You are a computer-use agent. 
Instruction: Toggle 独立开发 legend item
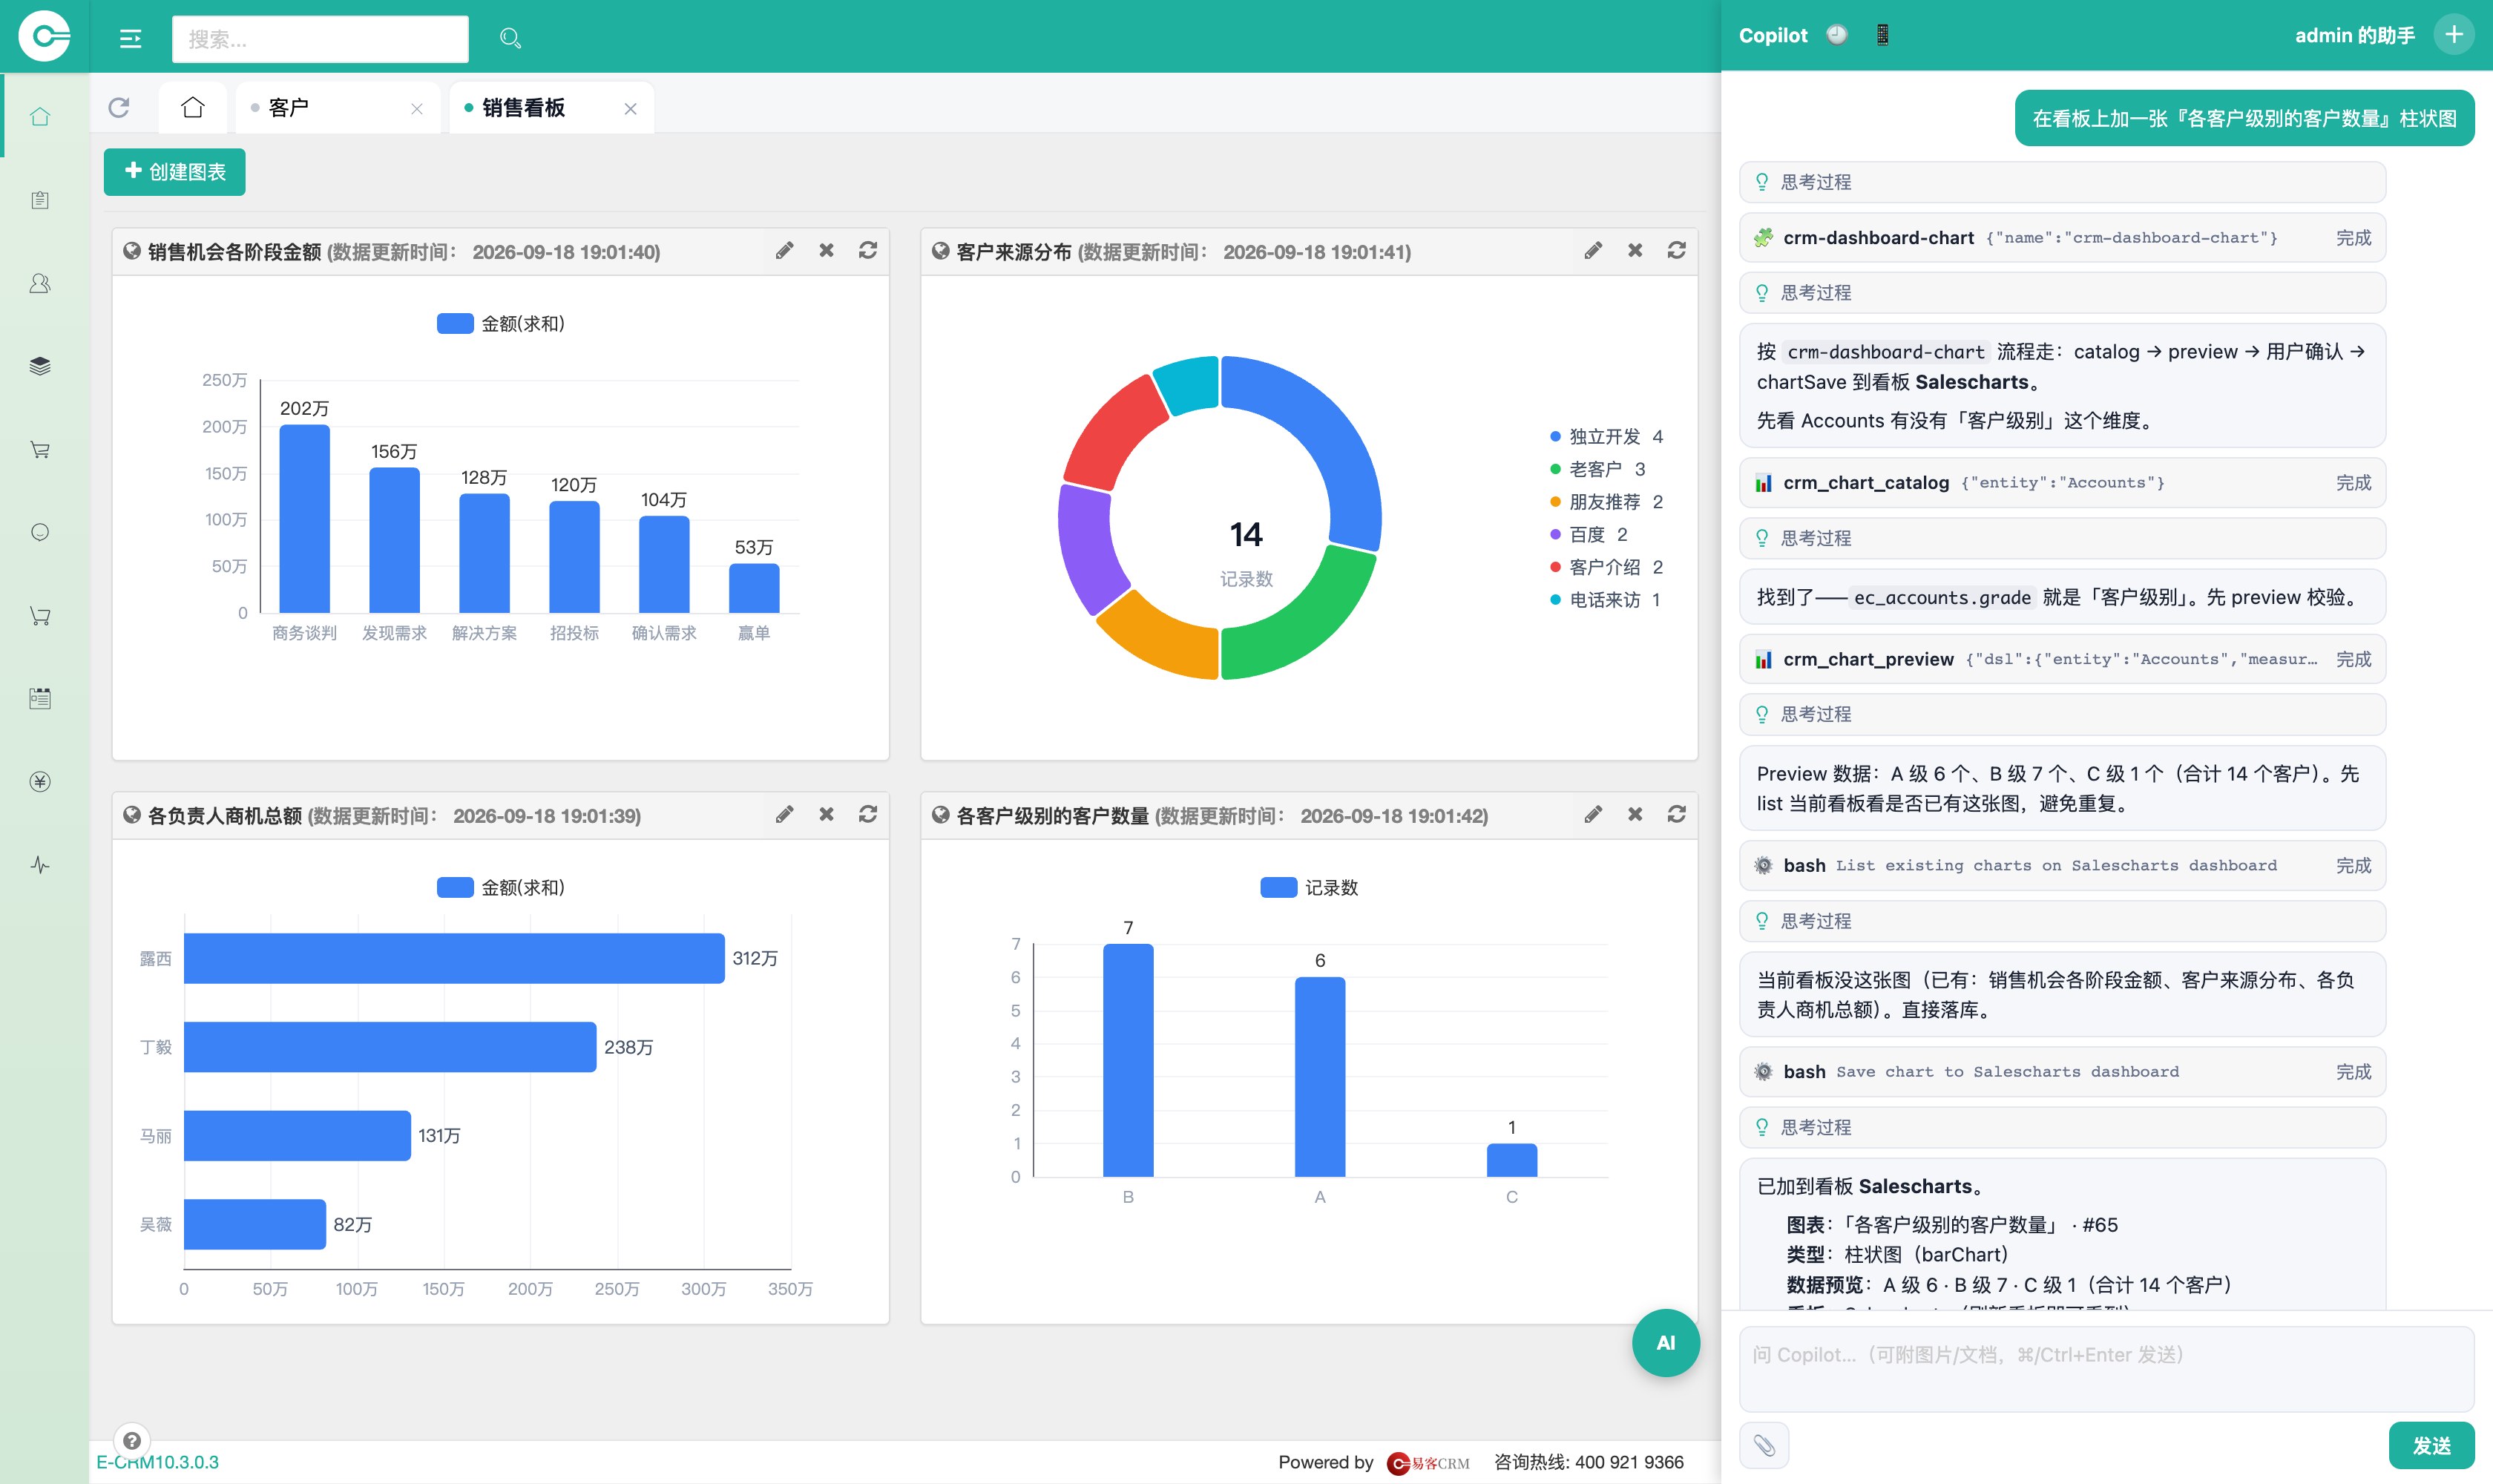pyautogui.click(x=1606, y=436)
